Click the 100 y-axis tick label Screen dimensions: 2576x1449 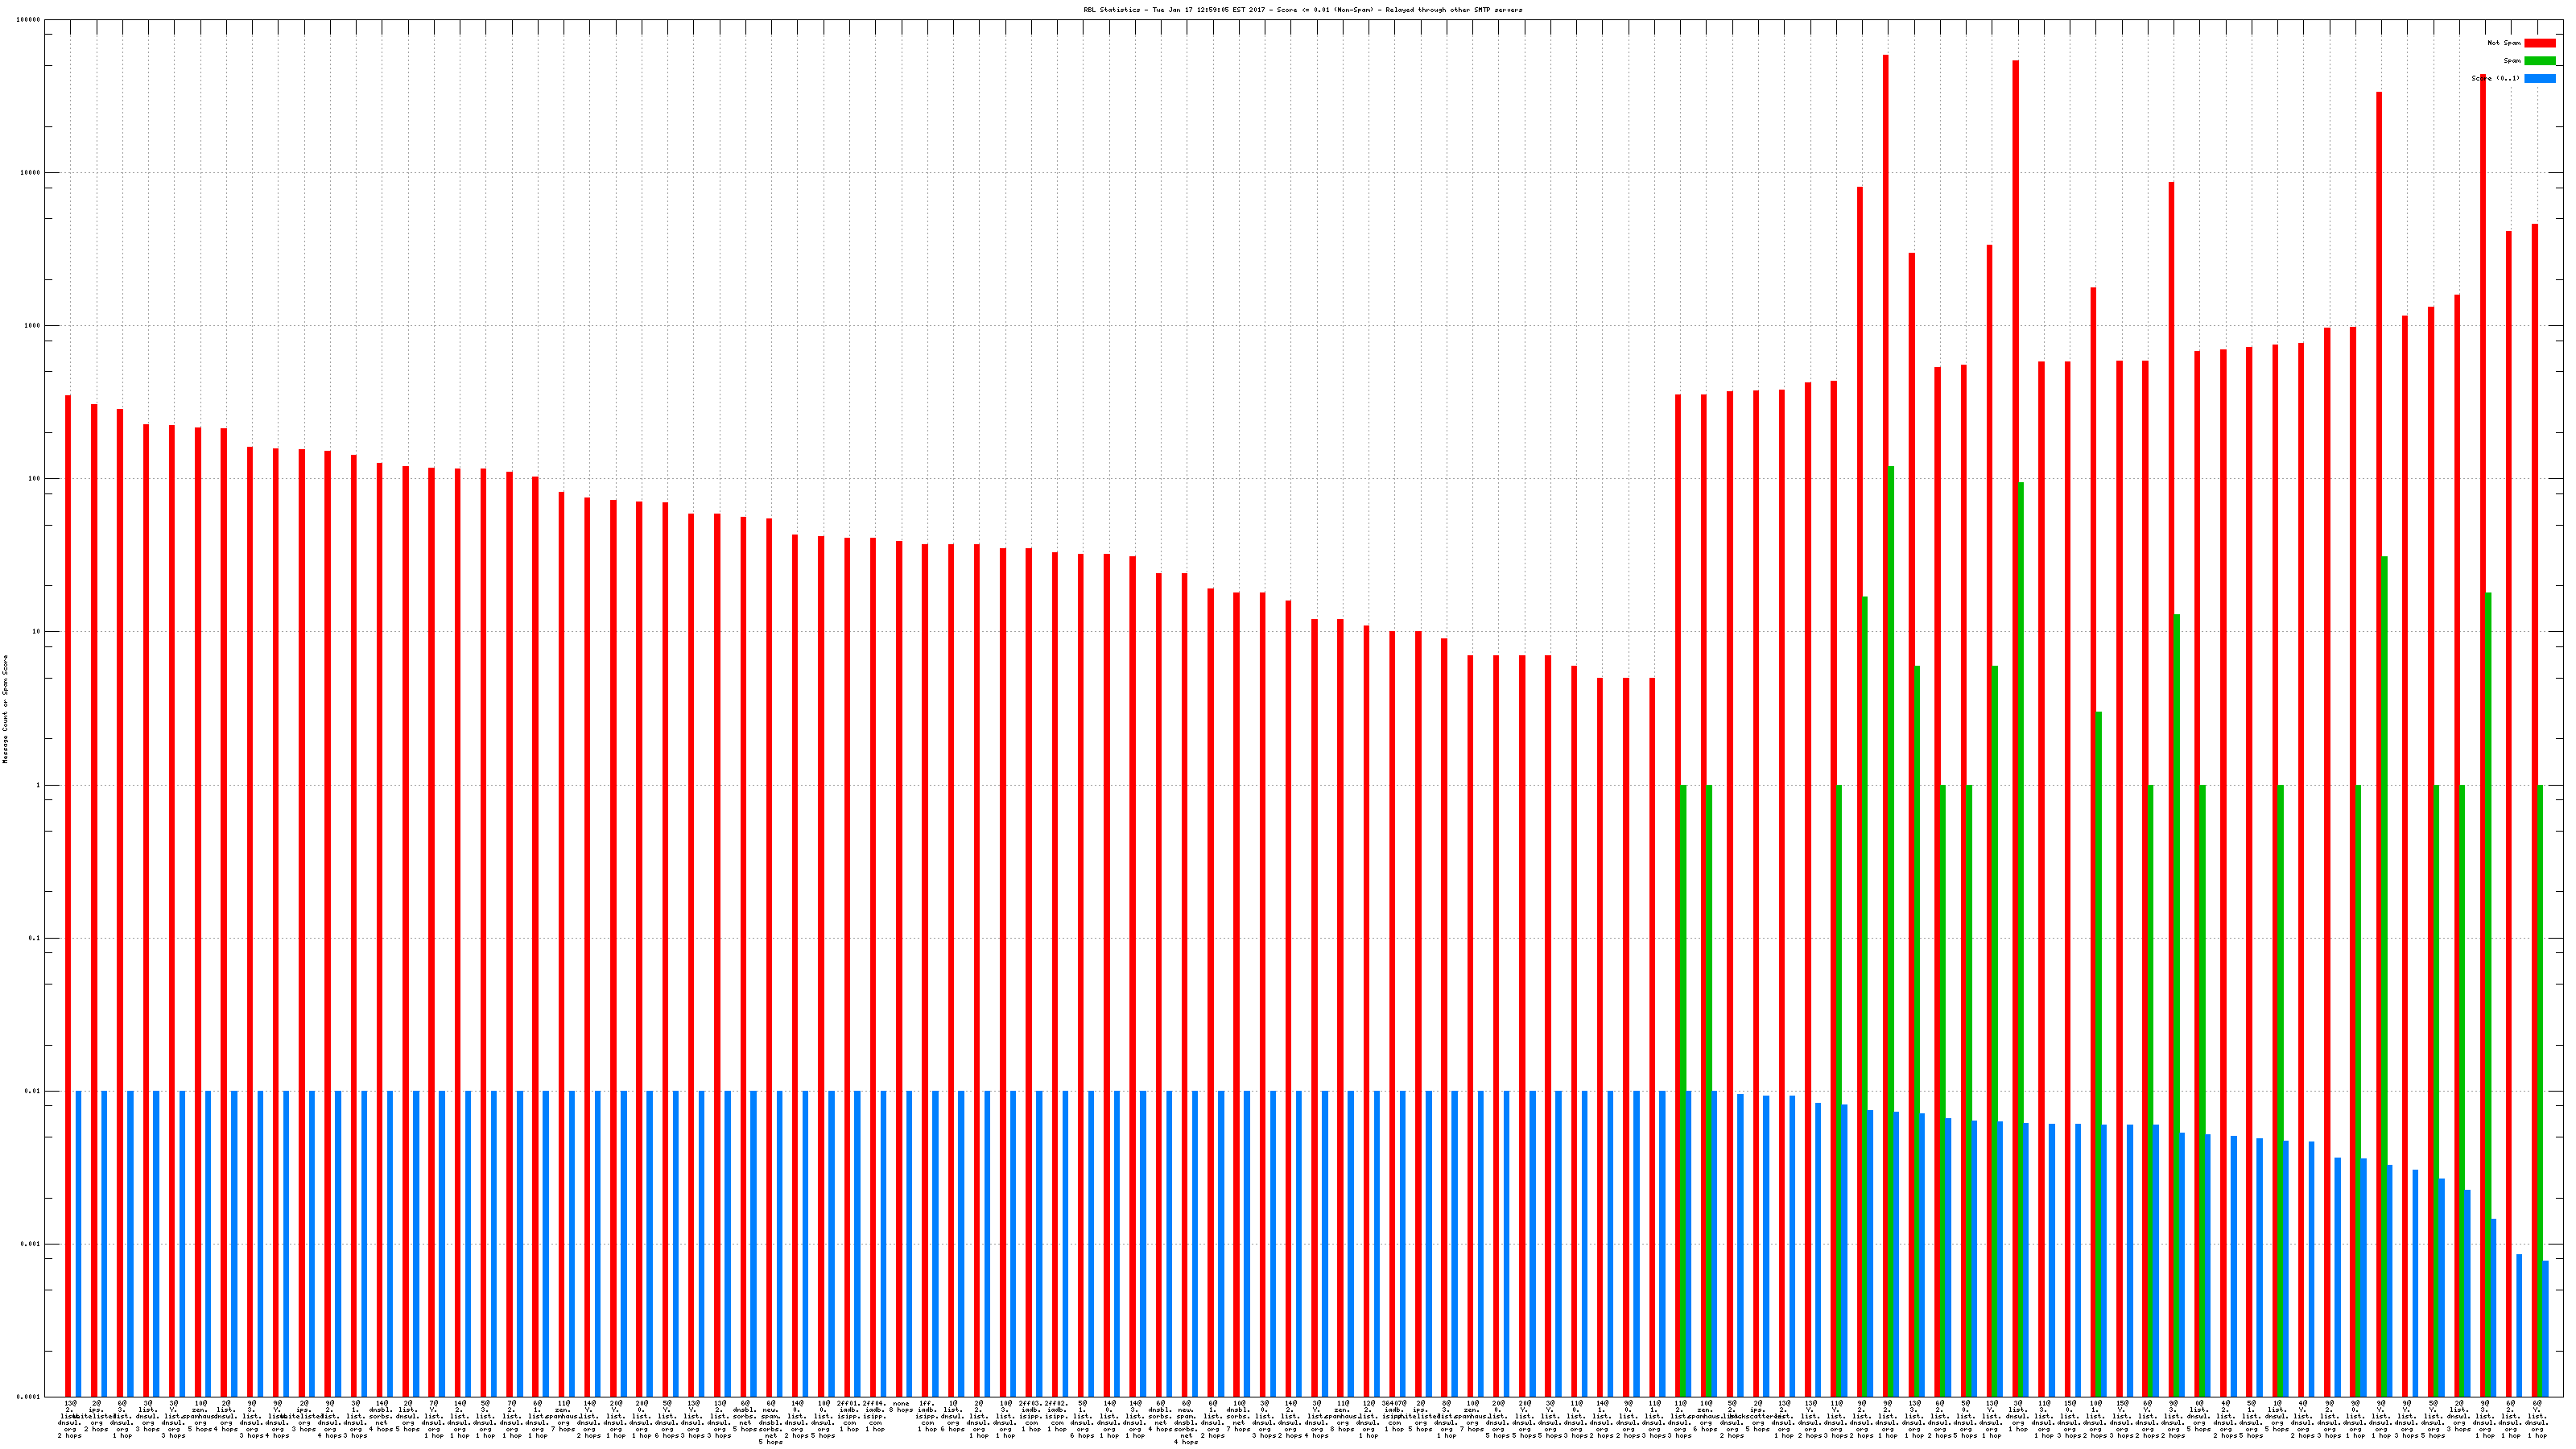point(35,479)
